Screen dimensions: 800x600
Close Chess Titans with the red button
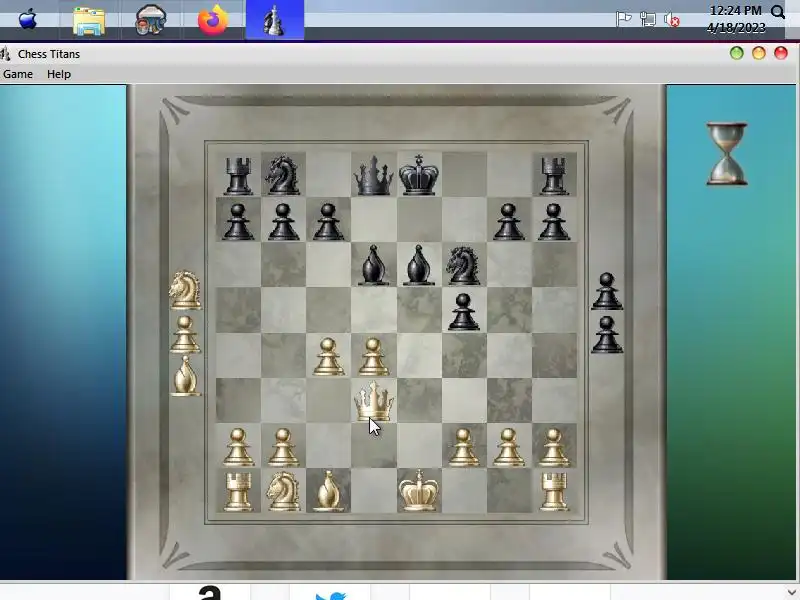tap(781, 53)
